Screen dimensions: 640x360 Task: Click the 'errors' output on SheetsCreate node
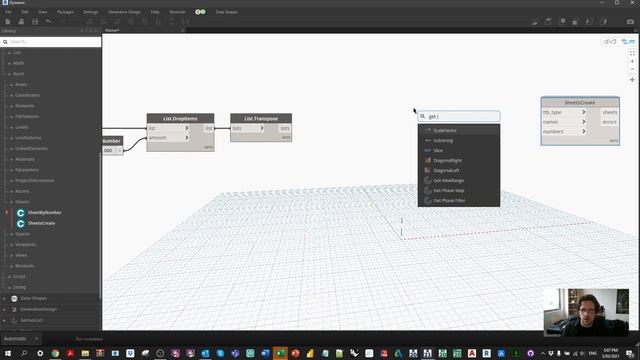[610, 122]
